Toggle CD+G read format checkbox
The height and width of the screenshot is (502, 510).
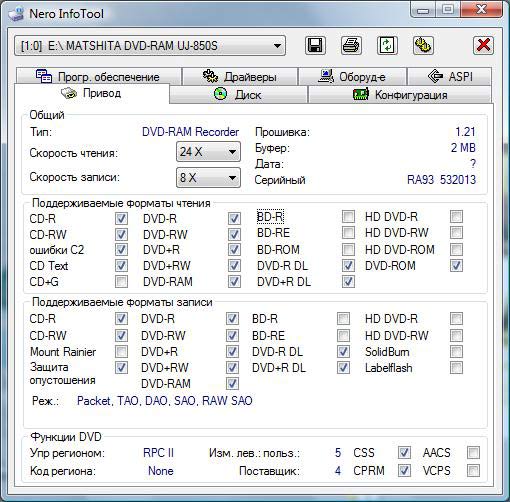click(121, 282)
